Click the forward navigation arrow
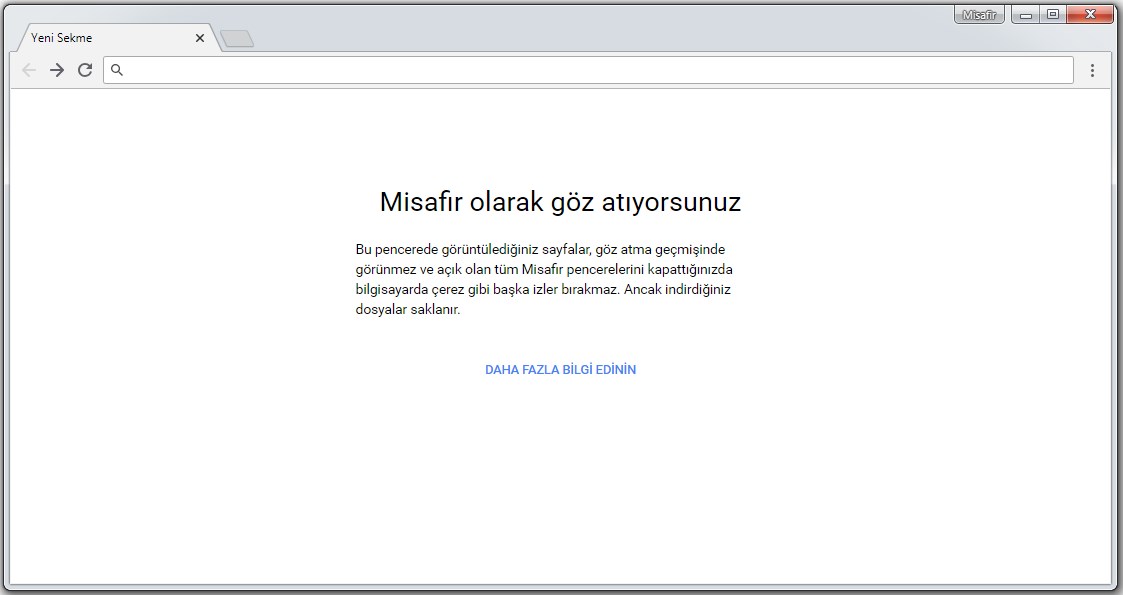The image size is (1123, 595). coord(57,70)
